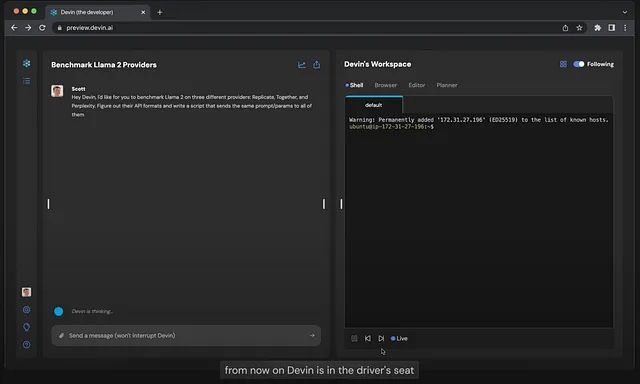Bookmark this page with the star icon
The height and width of the screenshot is (384, 640).
[579, 28]
